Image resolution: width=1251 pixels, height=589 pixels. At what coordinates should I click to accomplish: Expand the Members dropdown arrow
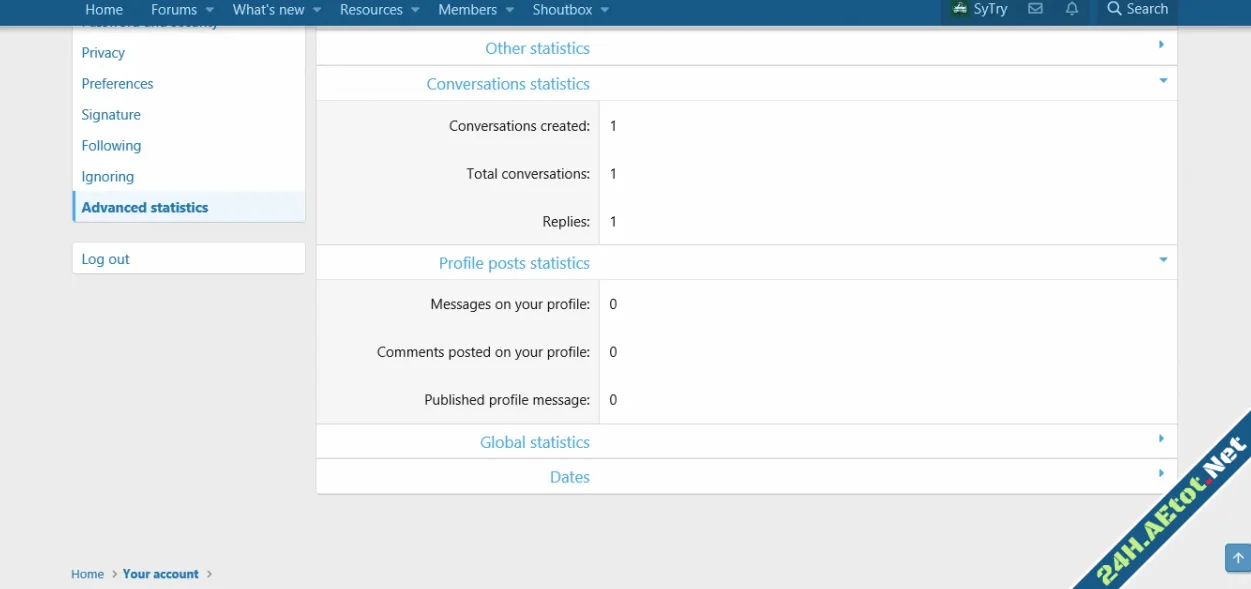tap(509, 10)
